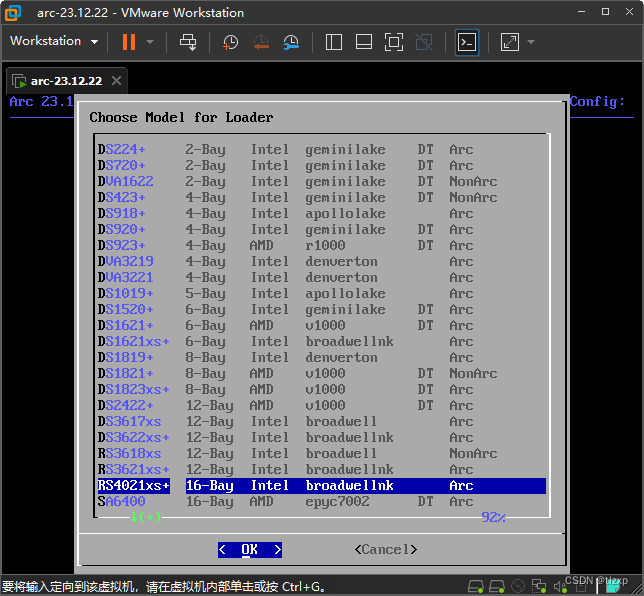
Task: Select the DS918+ model row
Action: [x=322, y=214]
